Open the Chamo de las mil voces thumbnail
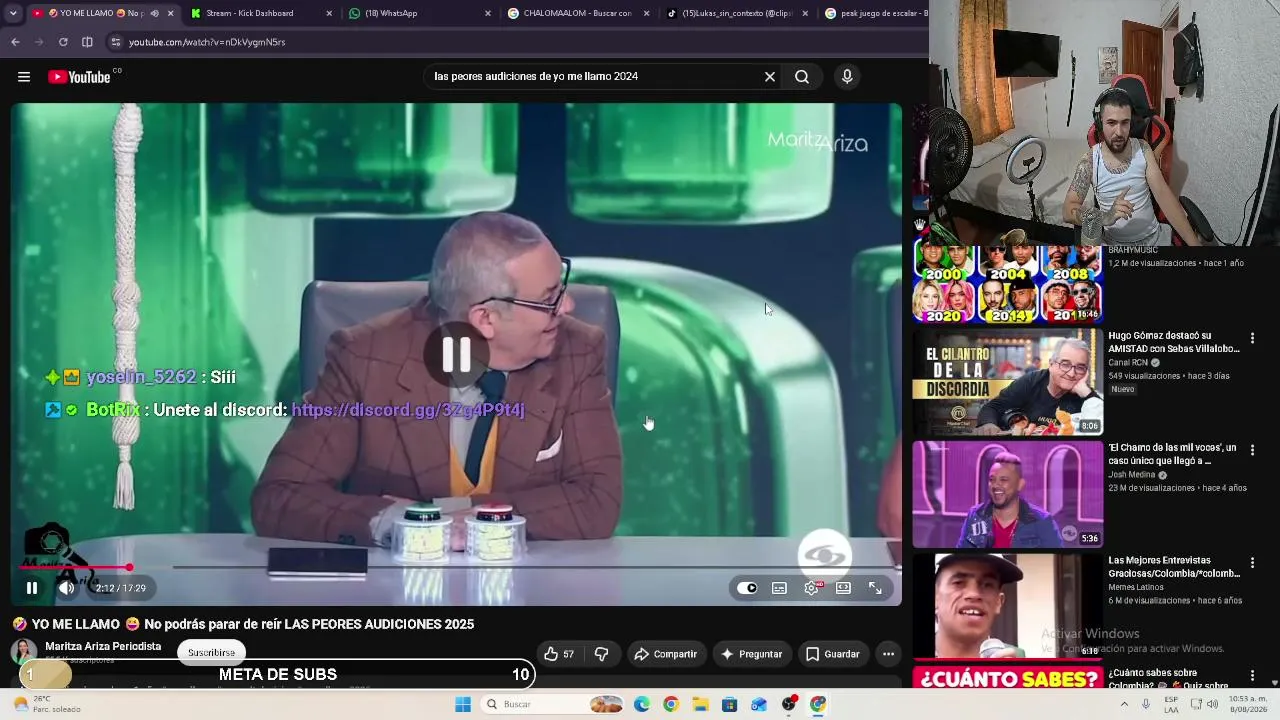The image size is (1280, 720). 1008,494
